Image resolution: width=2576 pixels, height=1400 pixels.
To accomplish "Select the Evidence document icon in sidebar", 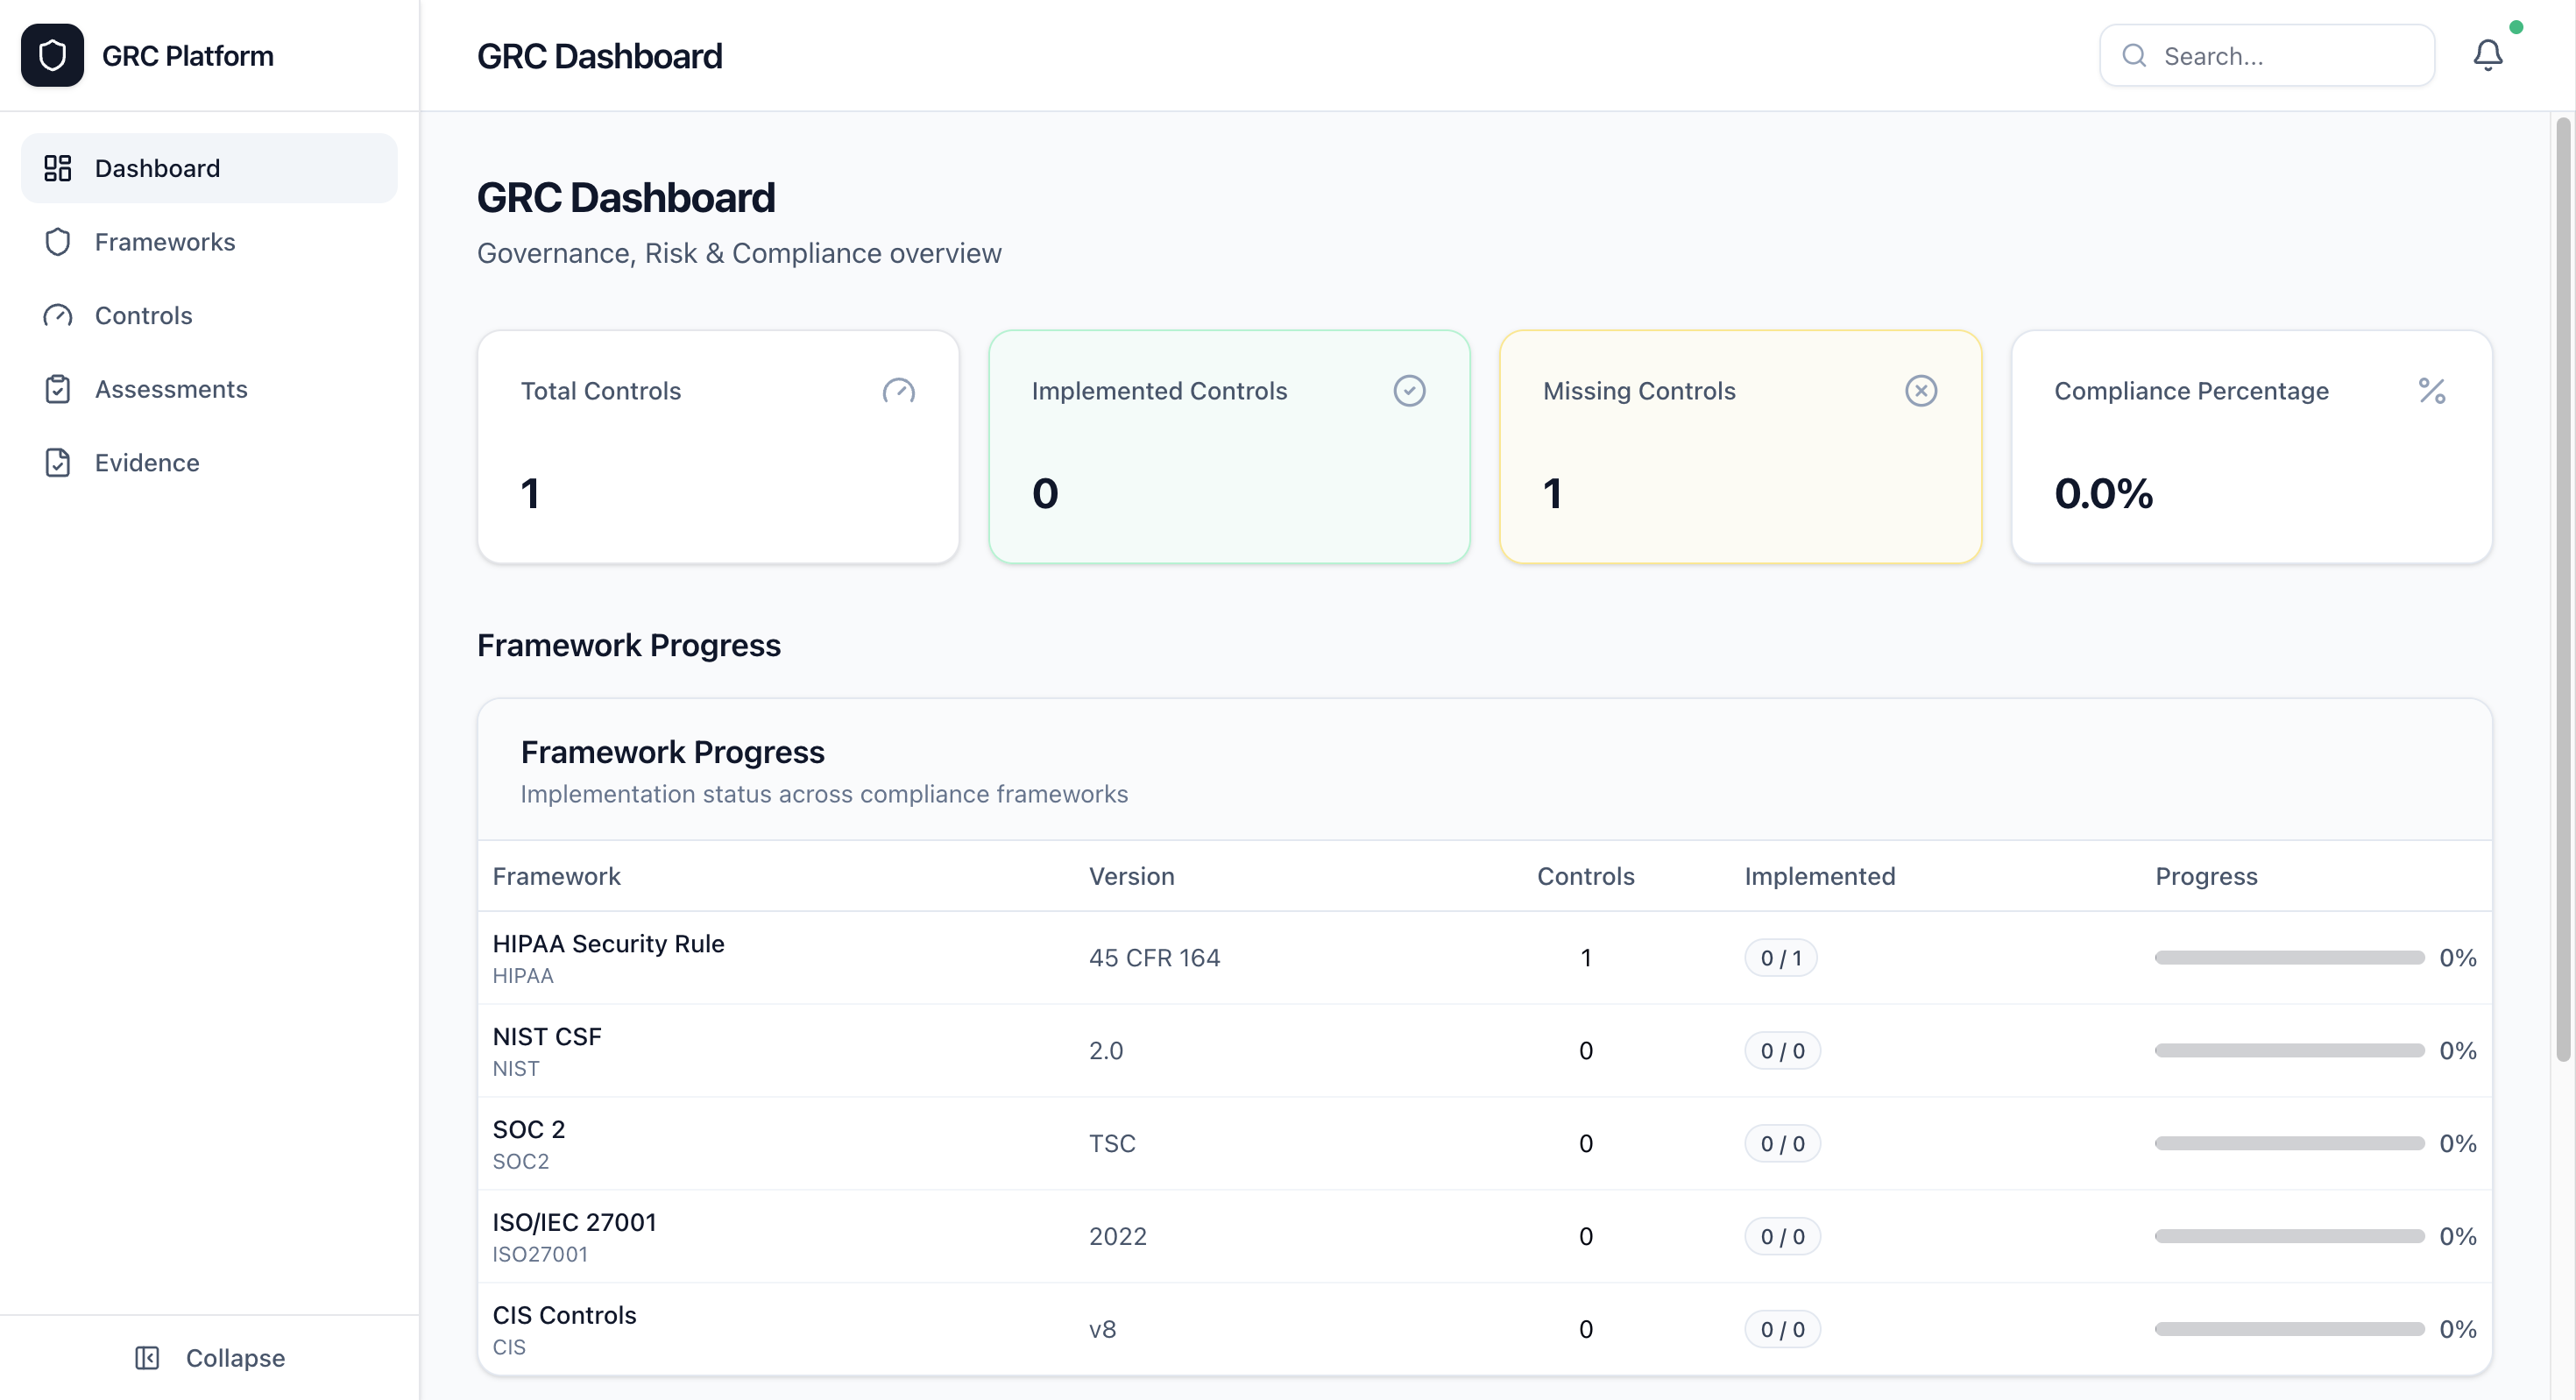I will point(57,462).
